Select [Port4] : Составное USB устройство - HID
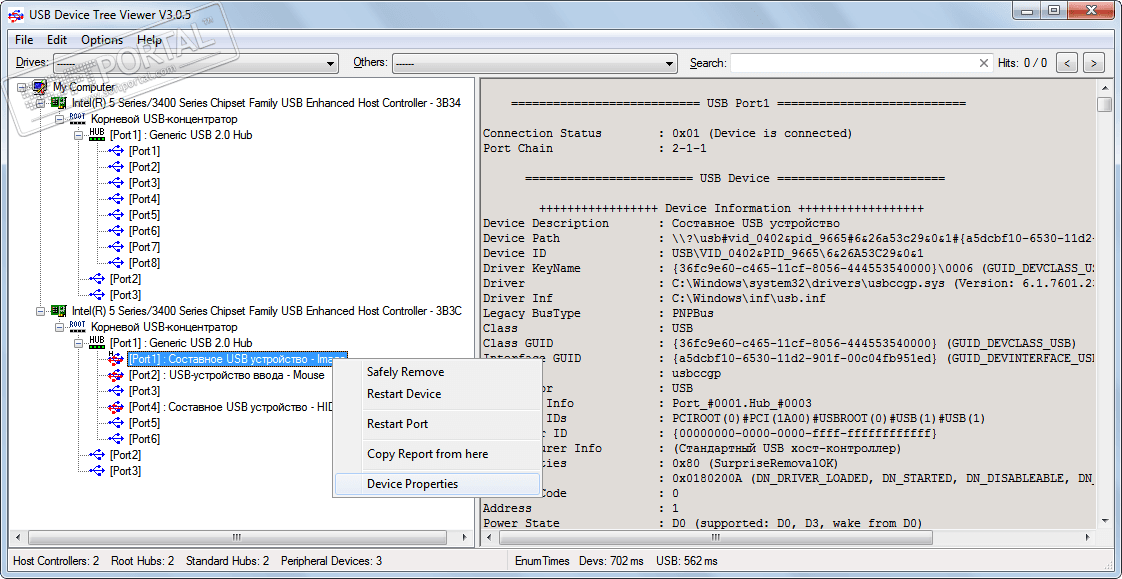Screen dimensions: 1122x579 tap(229, 407)
